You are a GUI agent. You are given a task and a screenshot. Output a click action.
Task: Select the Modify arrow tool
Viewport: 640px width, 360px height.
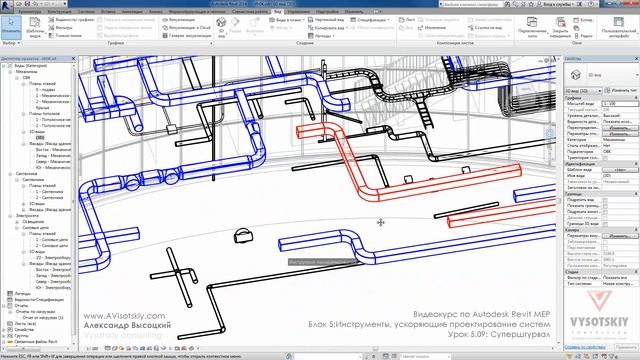click(x=11, y=27)
